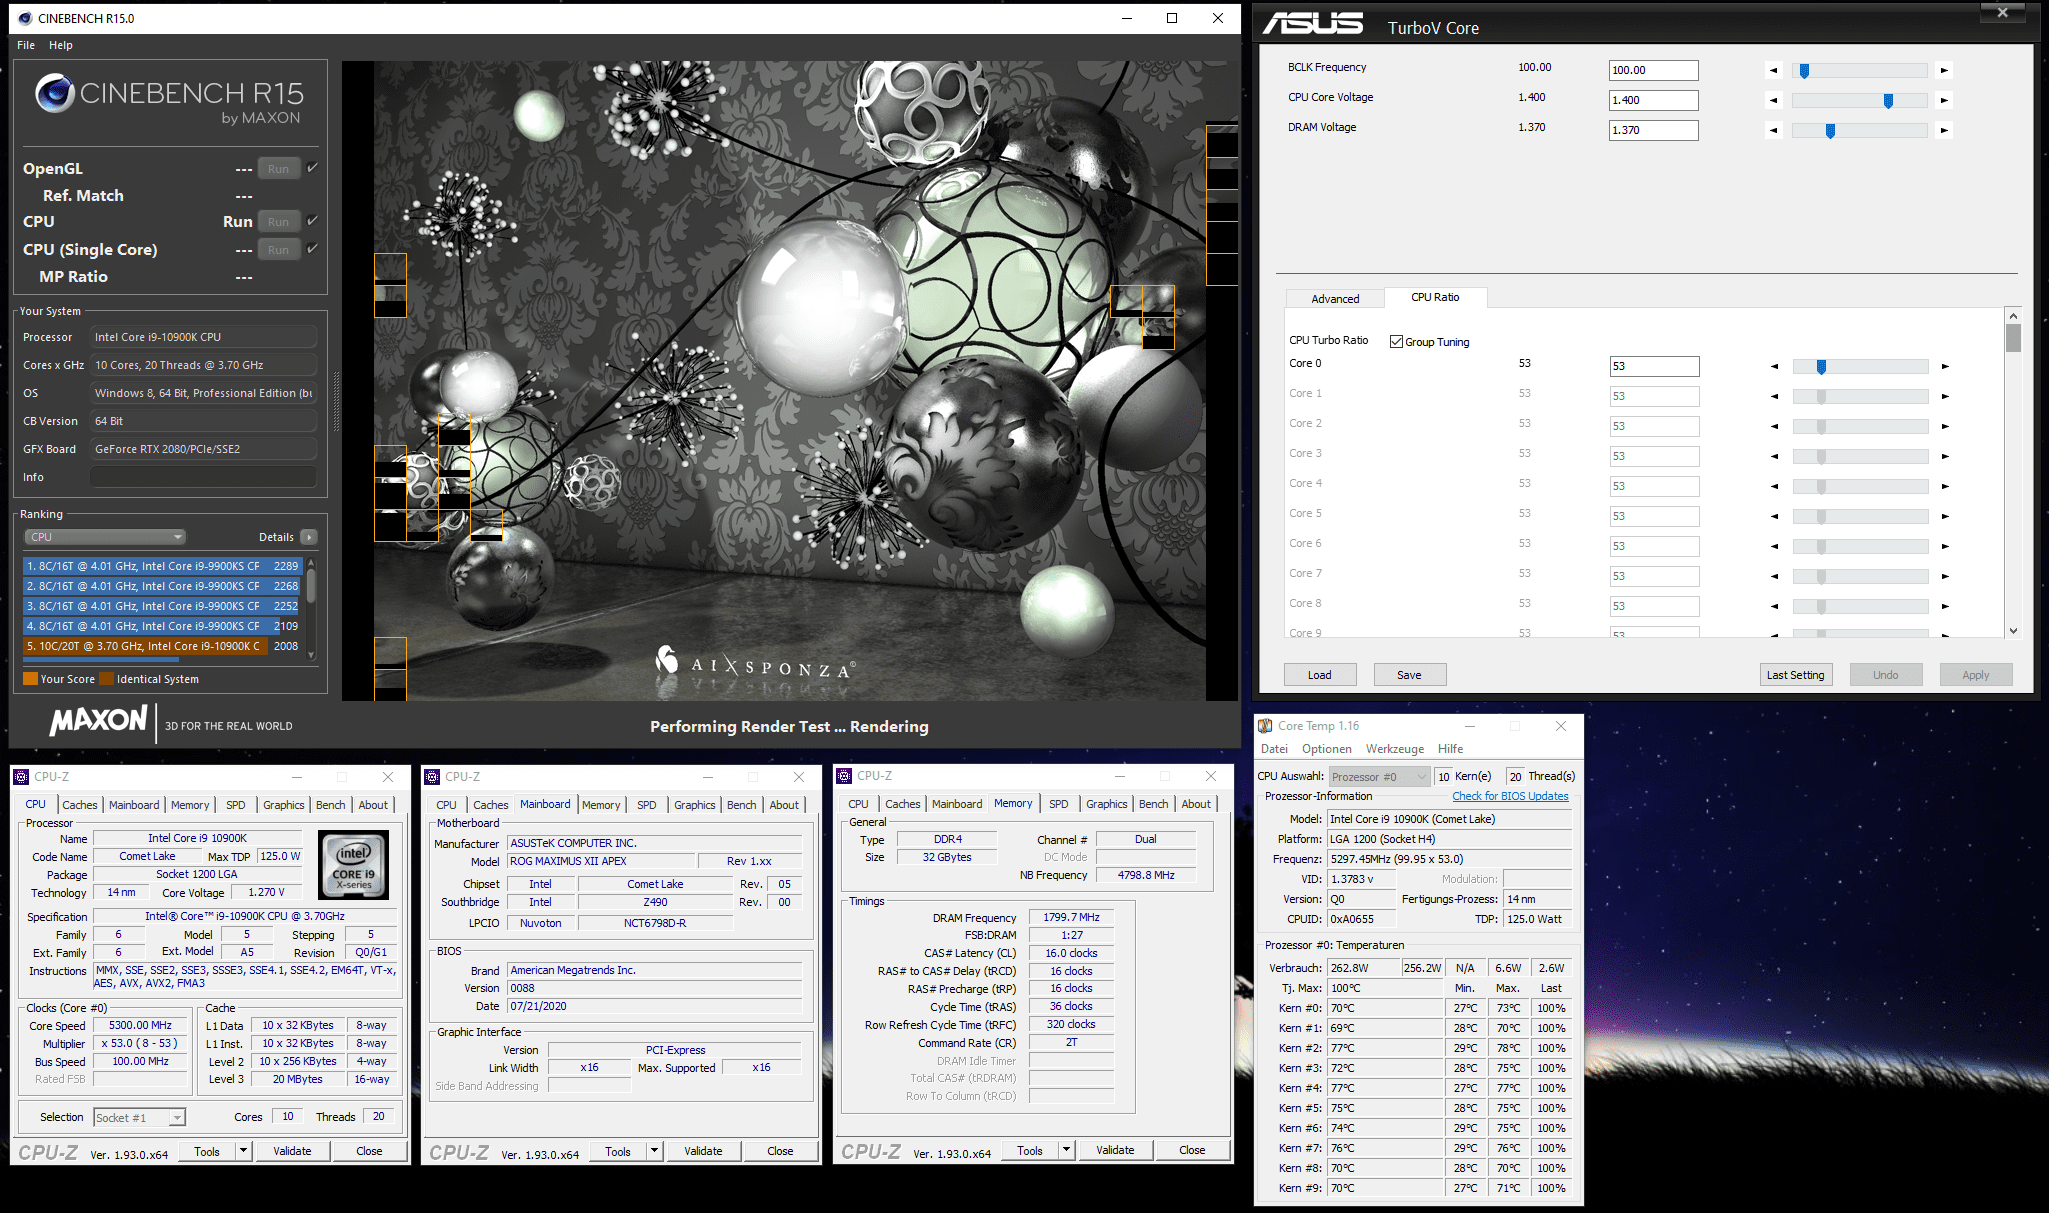This screenshot has height=1213, width=2049.
Task: Click the first CPU-Z window title icon
Action: (21, 777)
